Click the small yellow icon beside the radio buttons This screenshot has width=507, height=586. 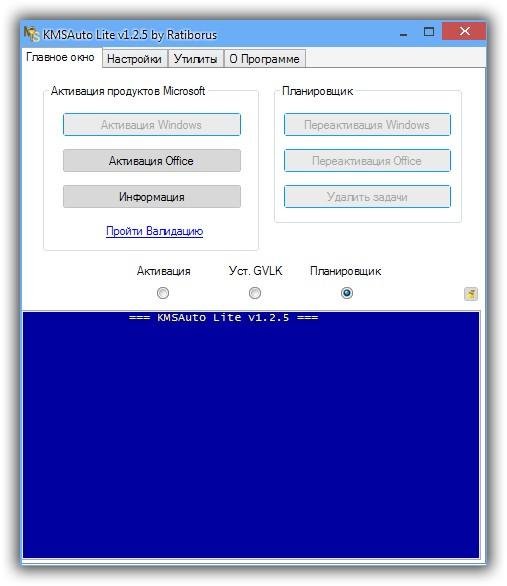point(470,294)
